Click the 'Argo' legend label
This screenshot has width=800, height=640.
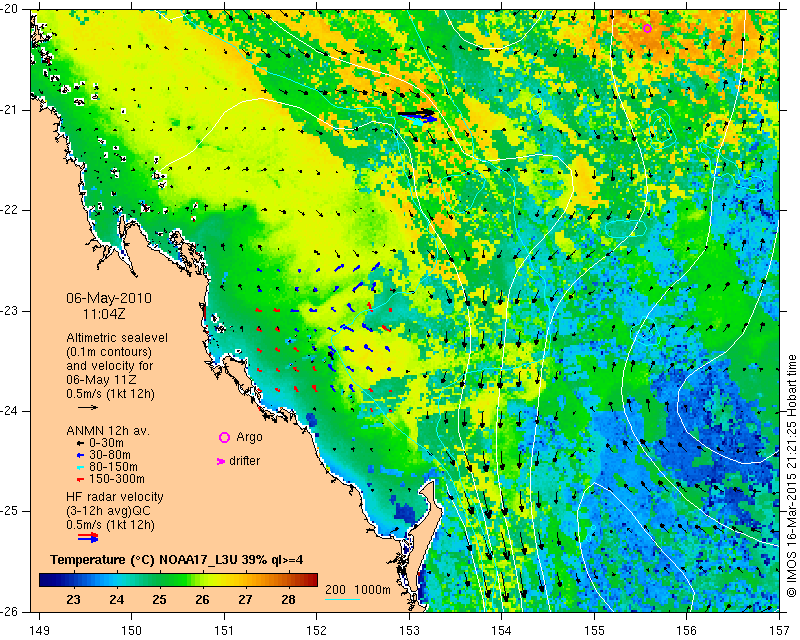pyautogui.click(x=249, y=437)
